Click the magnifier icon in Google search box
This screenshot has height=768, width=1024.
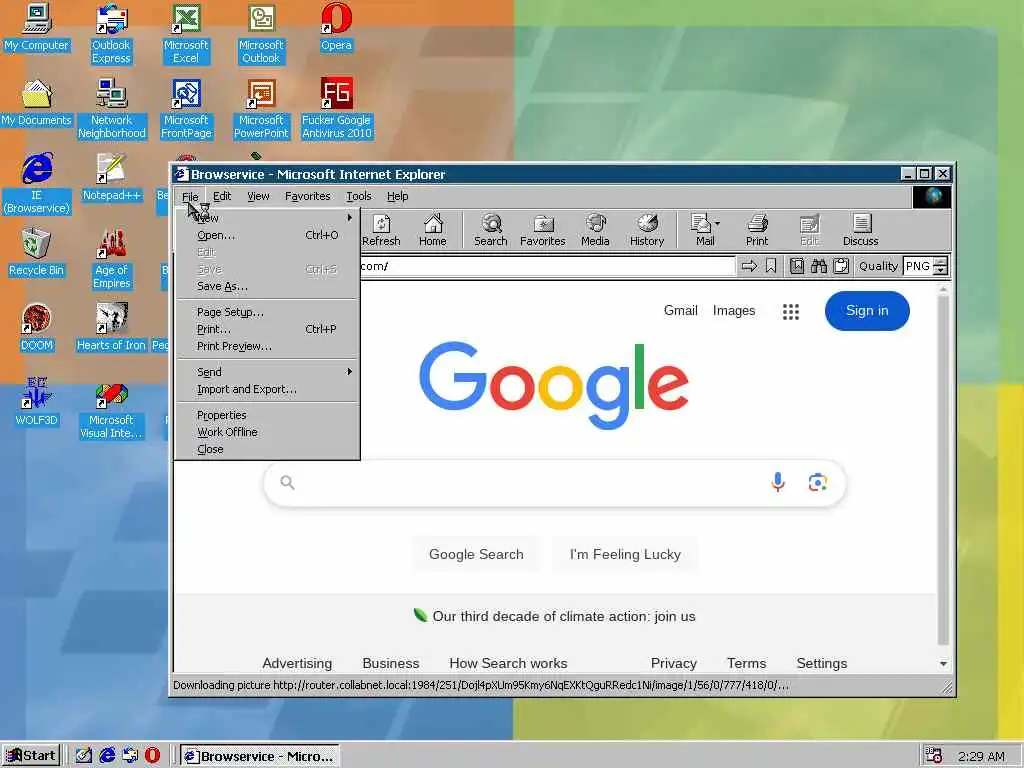click(287, 483)
